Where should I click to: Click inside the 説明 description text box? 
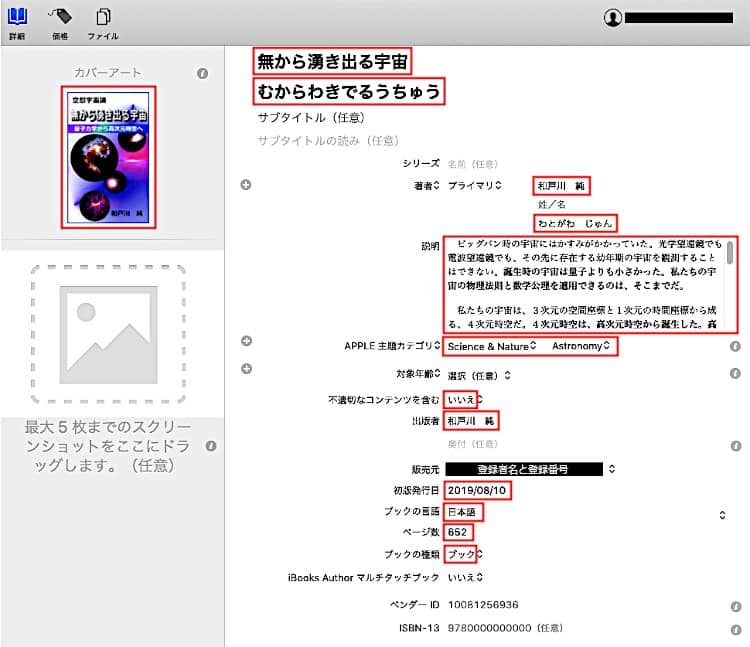point(584,285)
